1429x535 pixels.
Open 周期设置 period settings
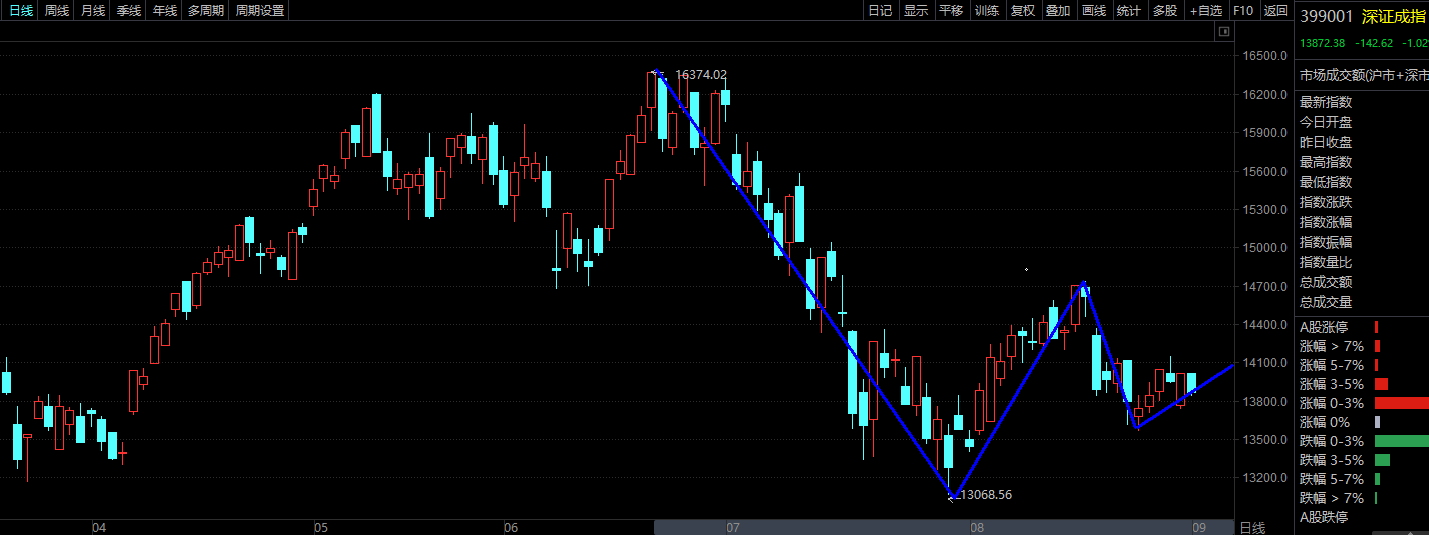pyautogui.click(x=260, y=11)
